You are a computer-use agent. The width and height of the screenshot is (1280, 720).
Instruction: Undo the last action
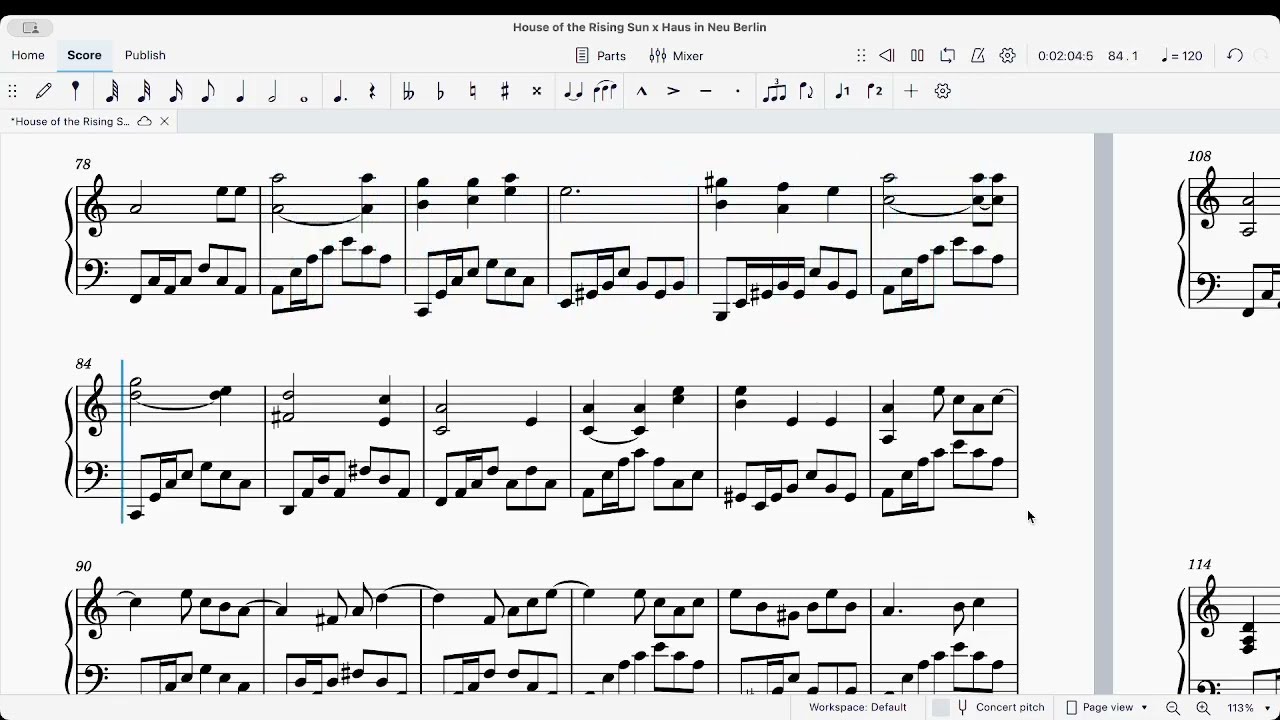(1235, 56)
